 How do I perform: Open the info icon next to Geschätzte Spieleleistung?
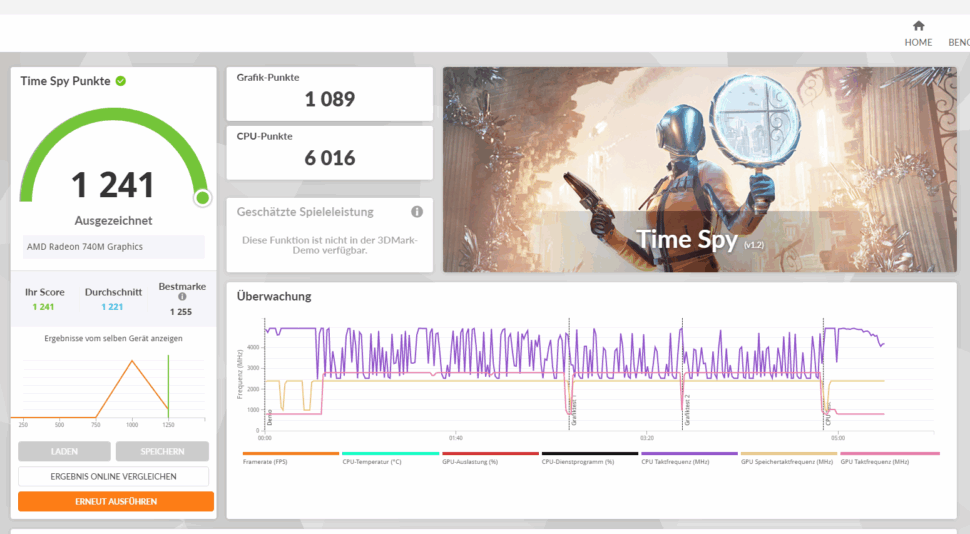(417, 212)
